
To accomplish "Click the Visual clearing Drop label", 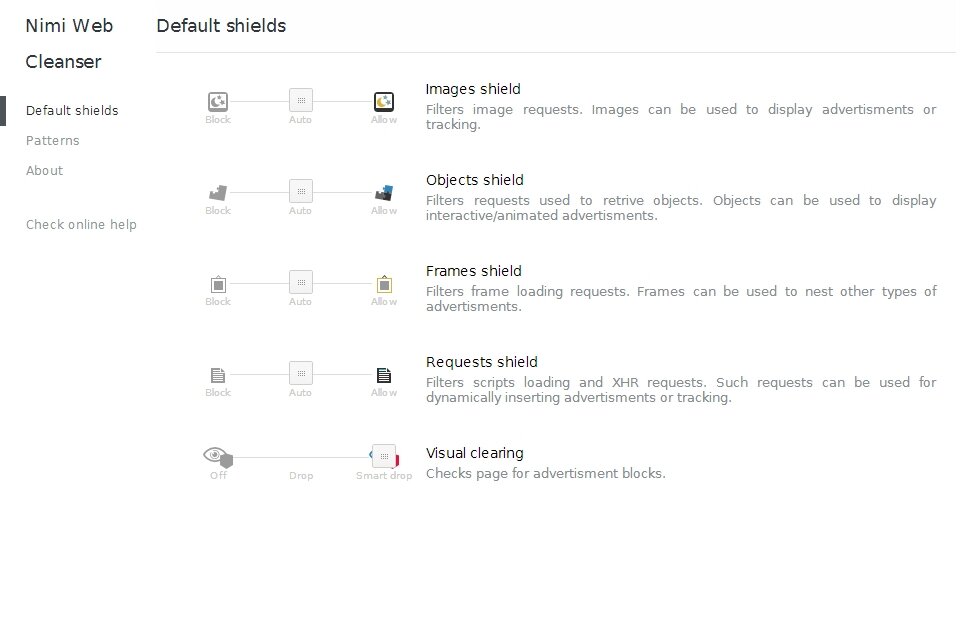I will [301, 475].
